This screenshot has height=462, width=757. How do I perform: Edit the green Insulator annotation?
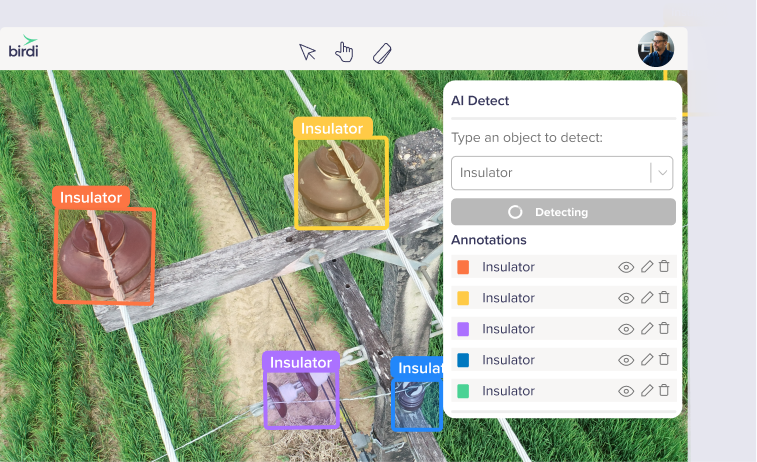click(647, 390)
